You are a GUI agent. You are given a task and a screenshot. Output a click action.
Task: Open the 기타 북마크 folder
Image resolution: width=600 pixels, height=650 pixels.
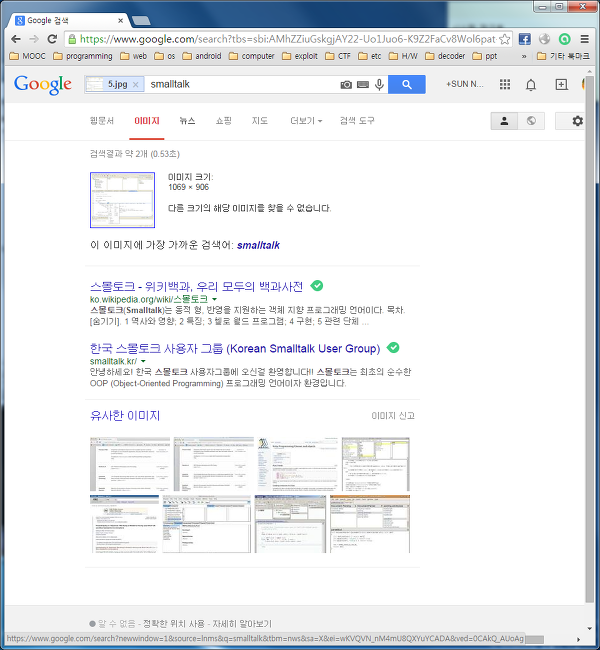(563, 56)
